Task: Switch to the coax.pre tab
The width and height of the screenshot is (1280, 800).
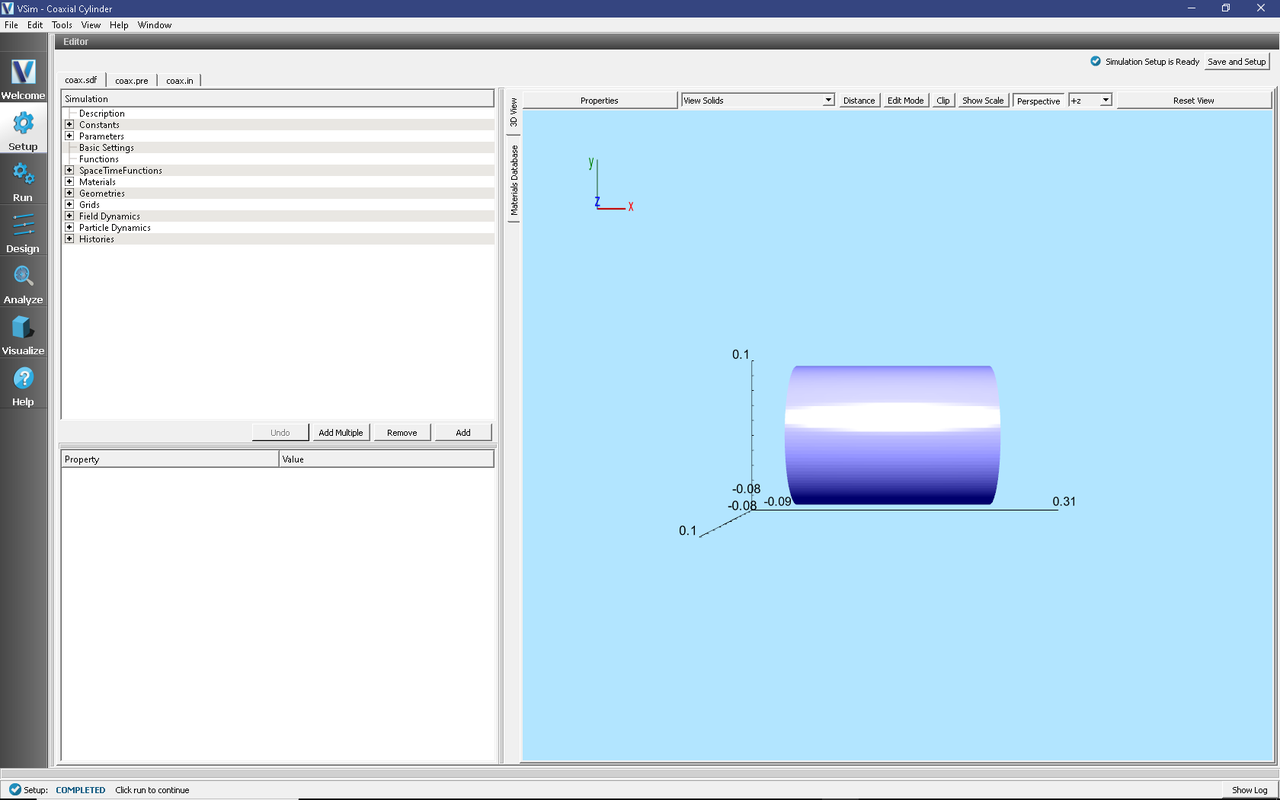Action: 131,80
